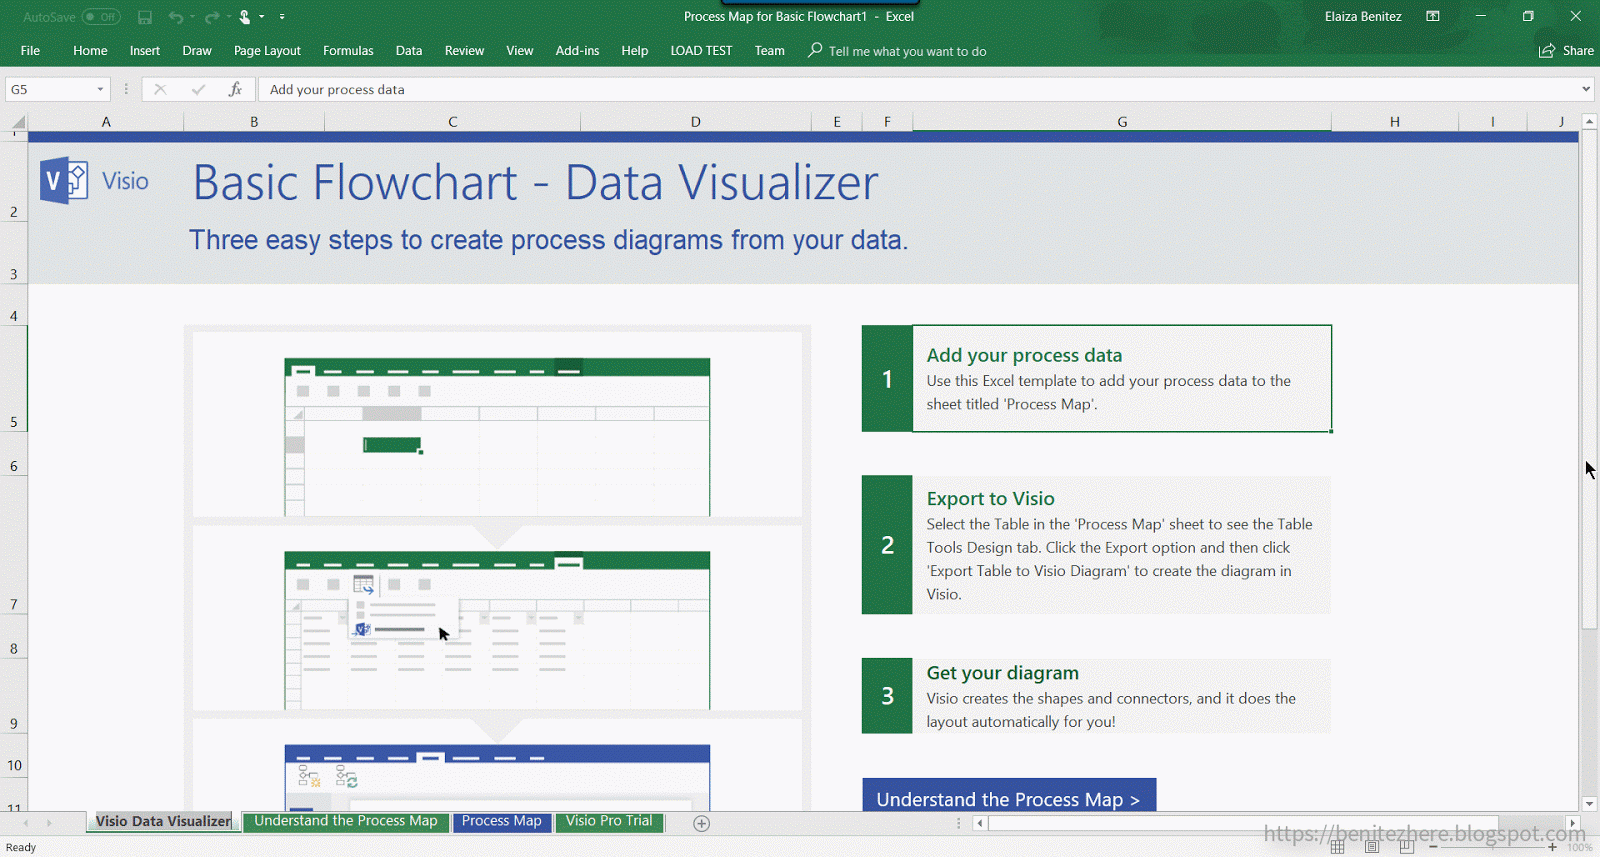The width and height of the screenshot is (1600, 857).
Task: Click the Insert Function fx icon
Action: pyautogui.click(x=235, y=89)
